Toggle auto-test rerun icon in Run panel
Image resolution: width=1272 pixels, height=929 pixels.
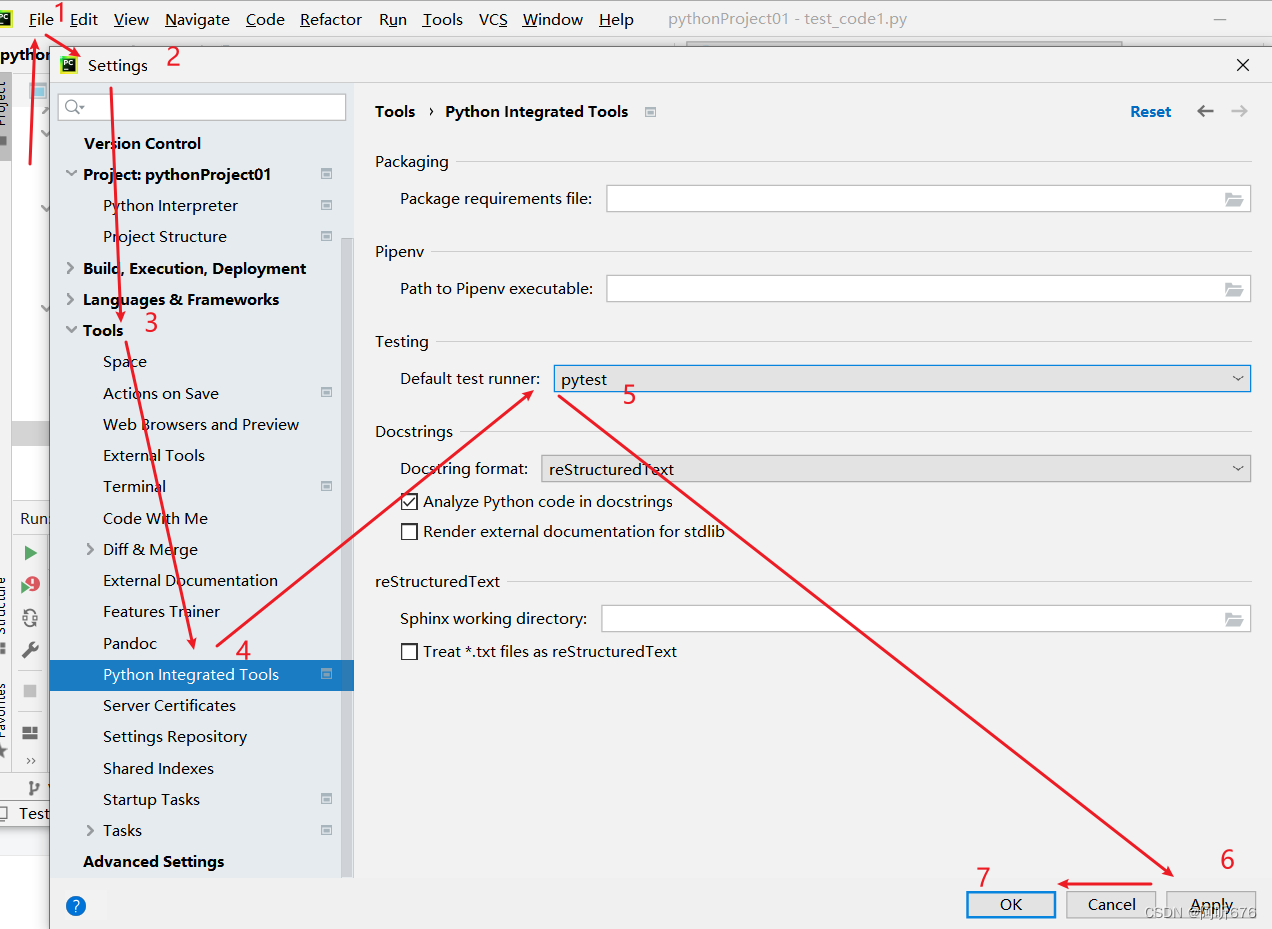(x=30, y=617)
